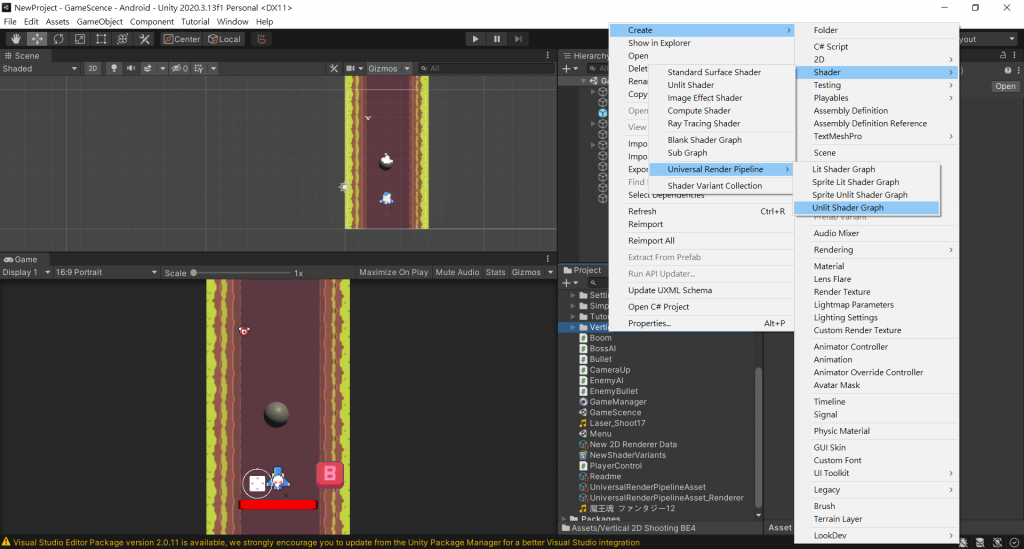Click the Laser_Shoot17 audio file icon
Screen dimensions: 1024x549
[x=582, y=423]
